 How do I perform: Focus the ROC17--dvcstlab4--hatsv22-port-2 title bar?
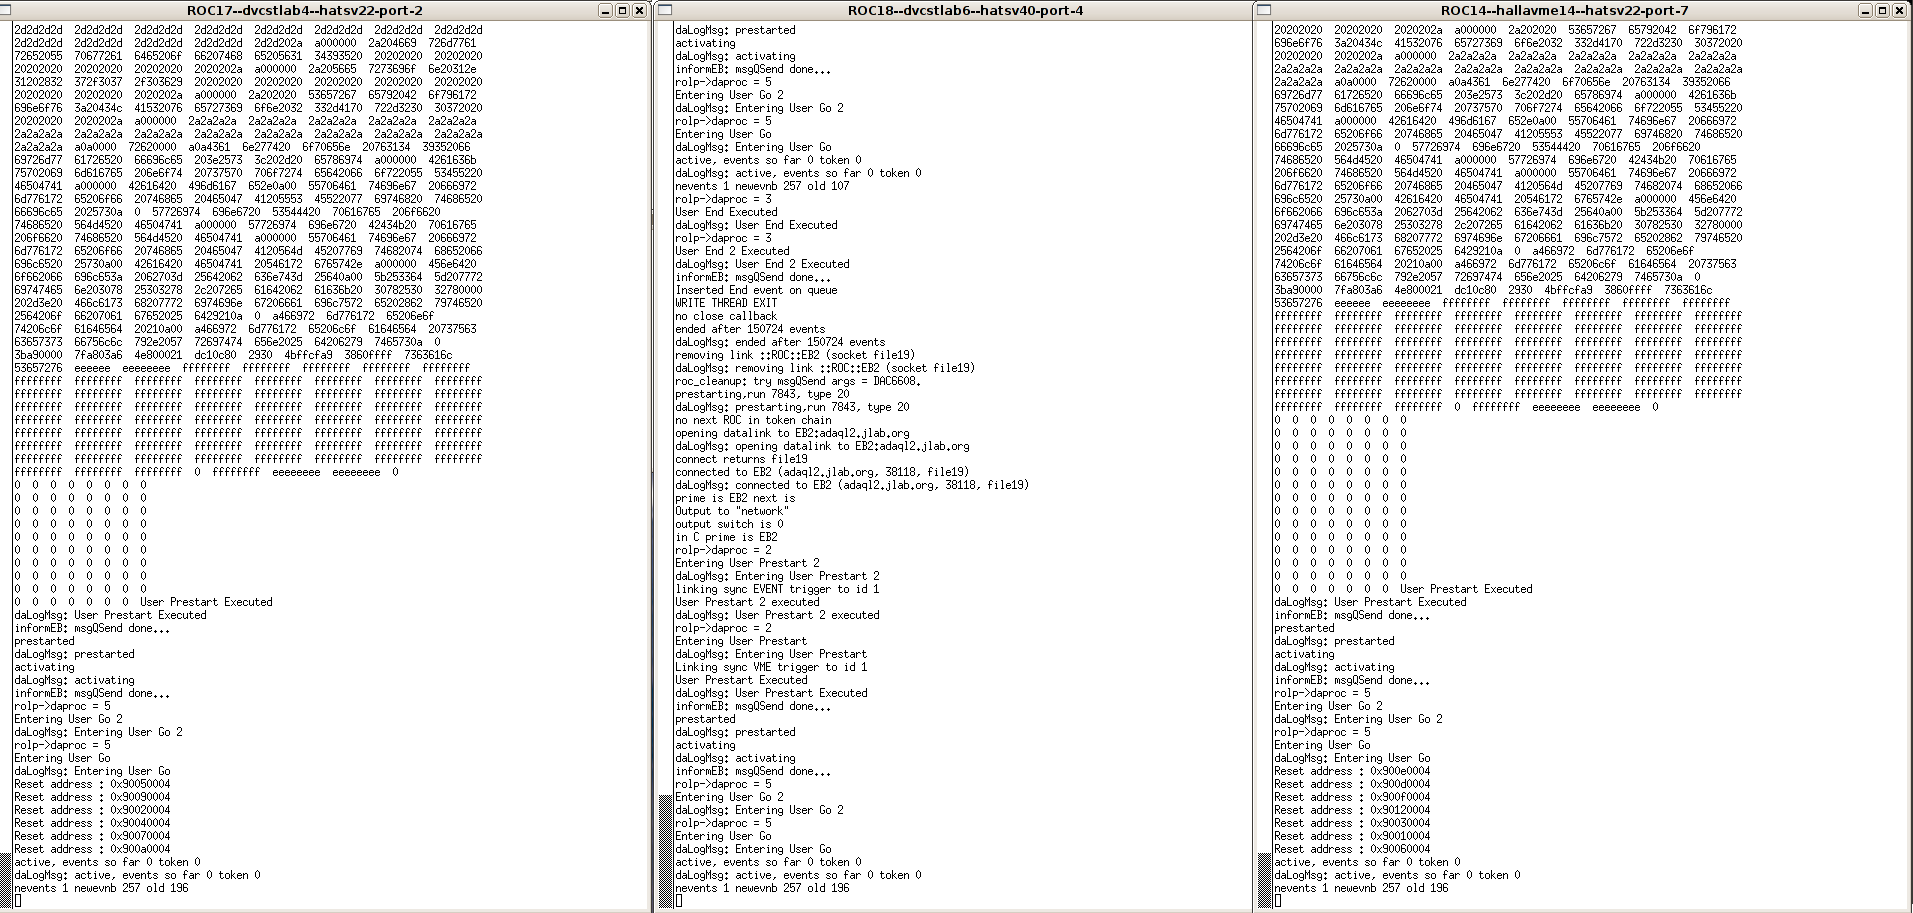coord(305,10)
